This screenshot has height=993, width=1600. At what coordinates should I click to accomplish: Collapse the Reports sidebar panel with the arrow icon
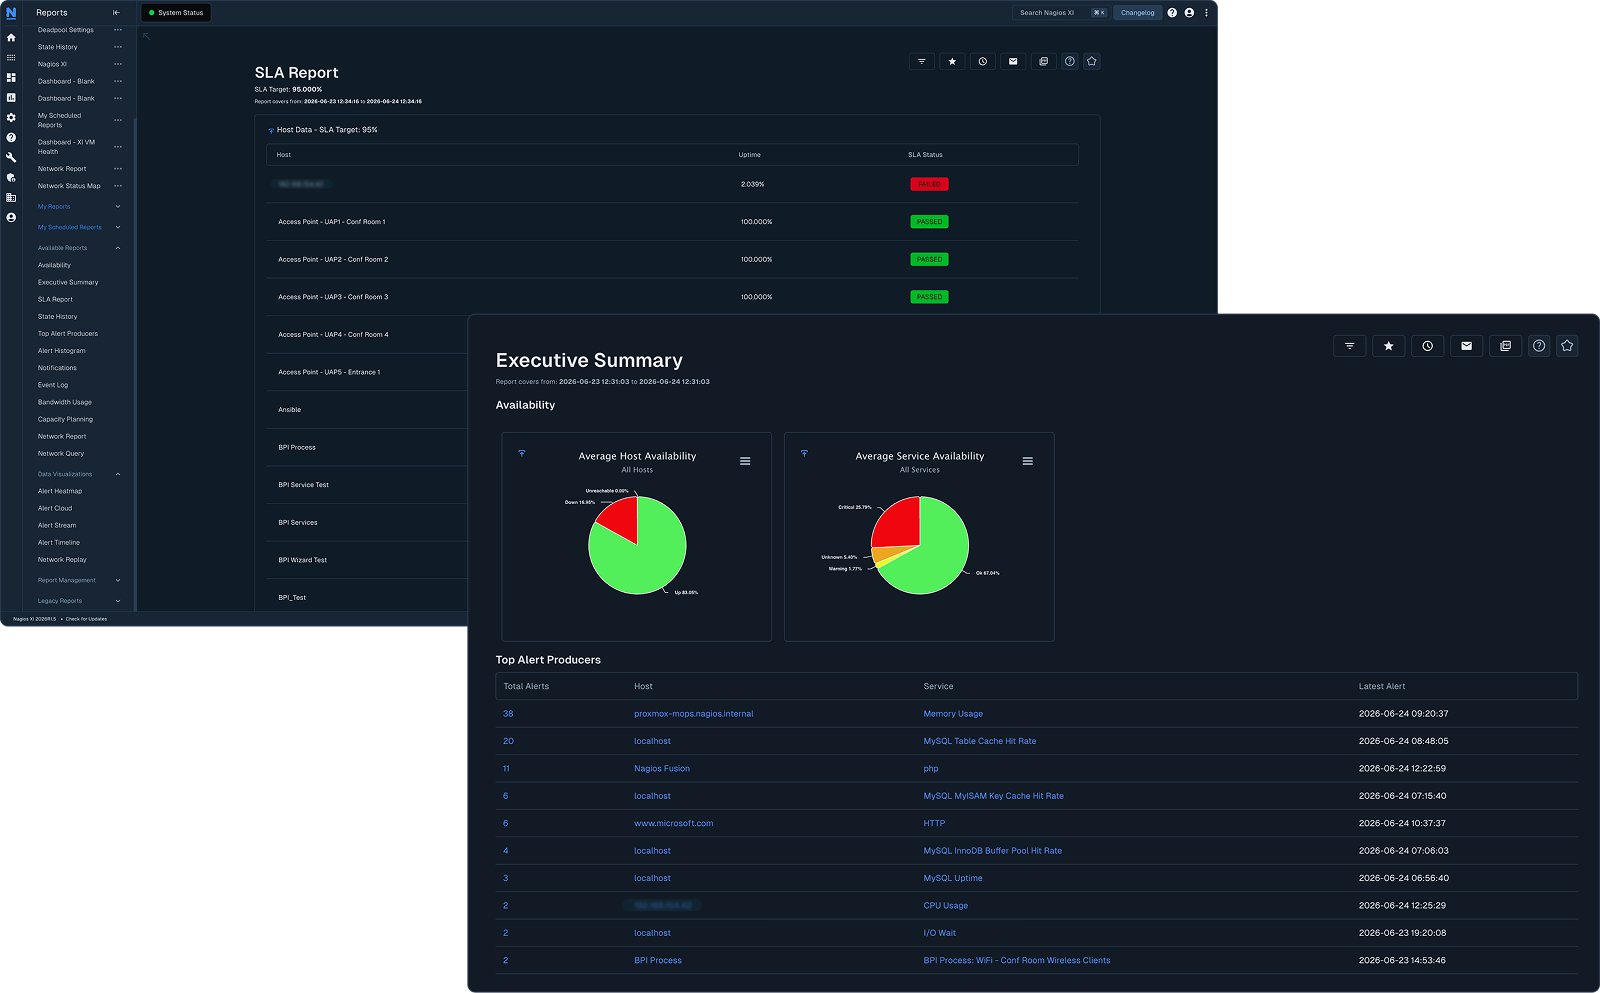pyautogui.click(x=117, y=13)
